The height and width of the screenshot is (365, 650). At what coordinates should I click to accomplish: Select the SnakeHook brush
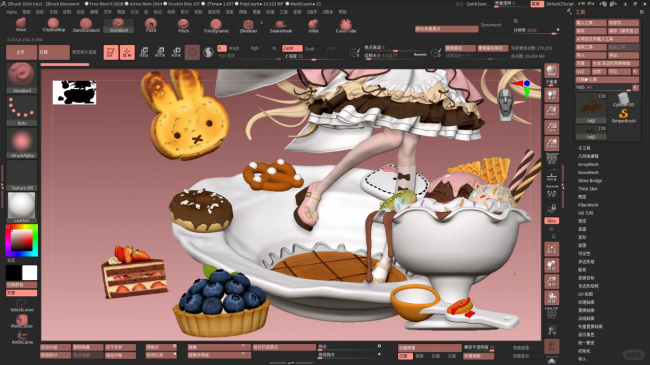(x=281, y=26)
